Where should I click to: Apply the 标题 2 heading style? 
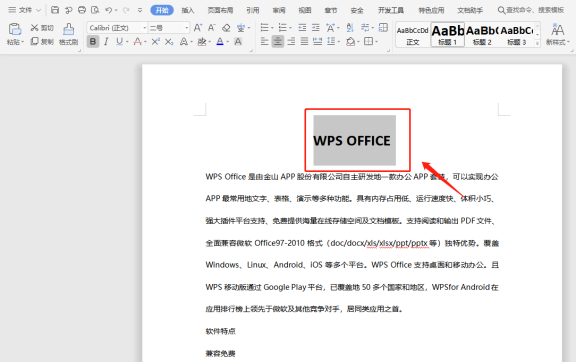tap(482, 35)
